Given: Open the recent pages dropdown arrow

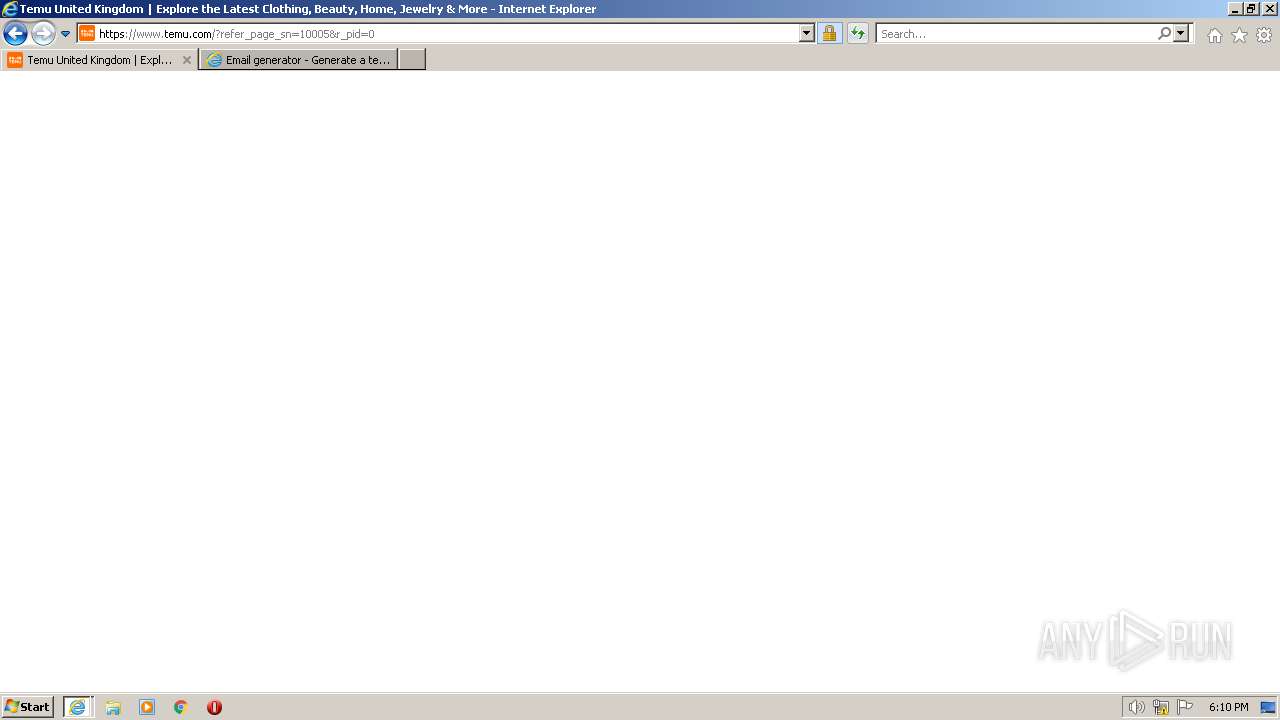Looking at the screenshot, I should [66, 34].
